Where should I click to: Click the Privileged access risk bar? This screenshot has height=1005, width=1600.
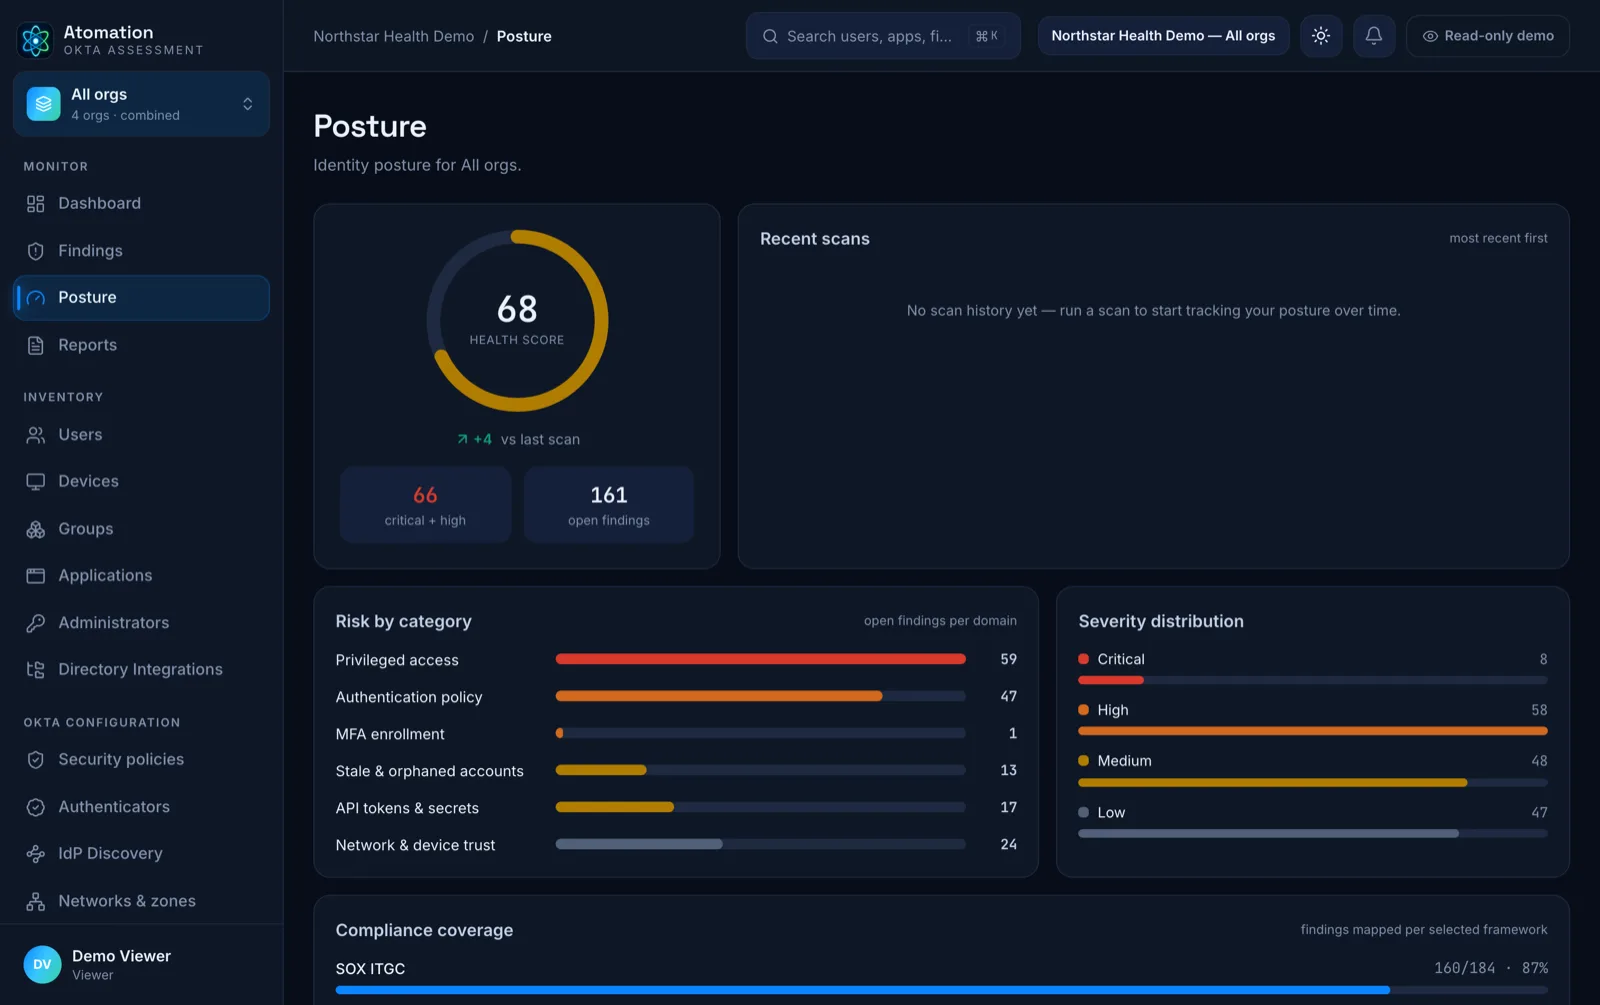pyautogui.click(x=761, y=660)
